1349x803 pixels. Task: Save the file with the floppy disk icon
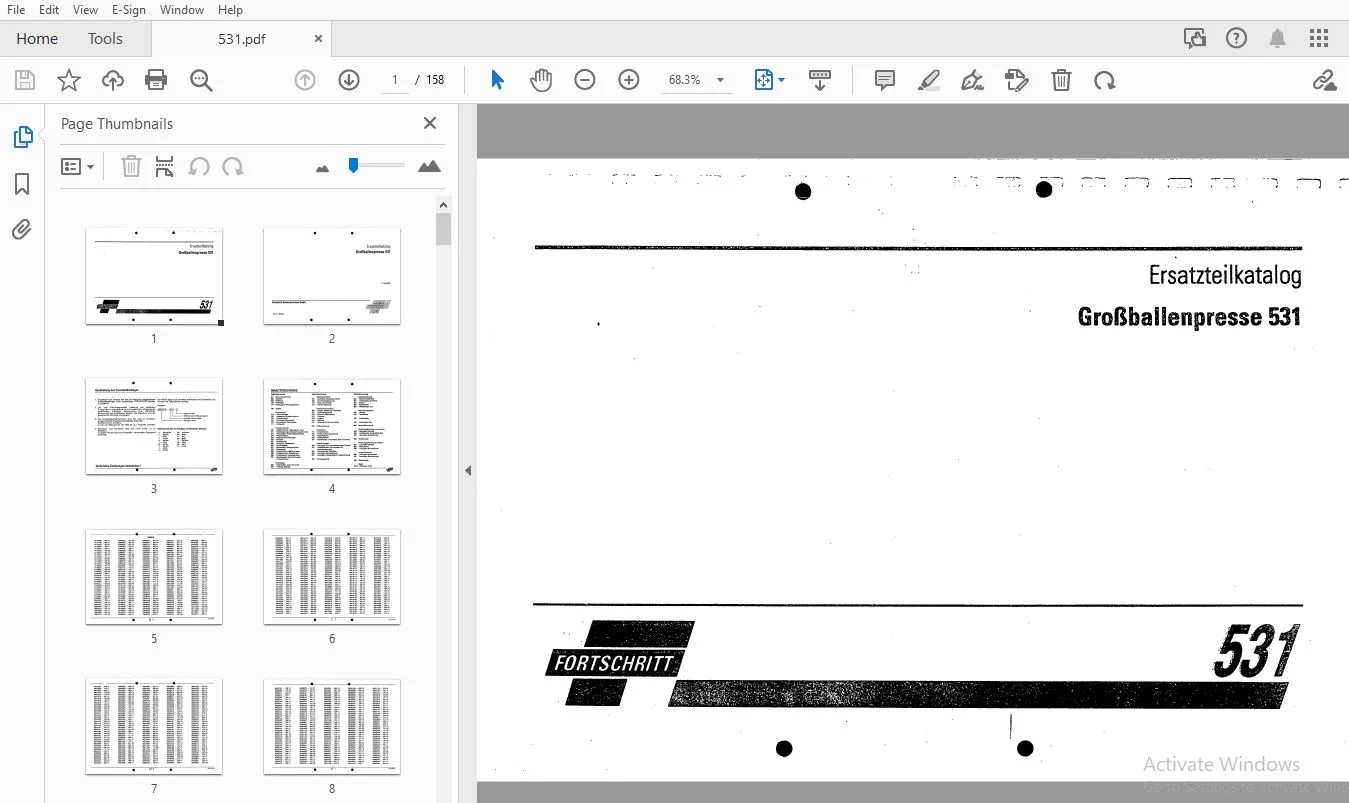pos(25,80)
